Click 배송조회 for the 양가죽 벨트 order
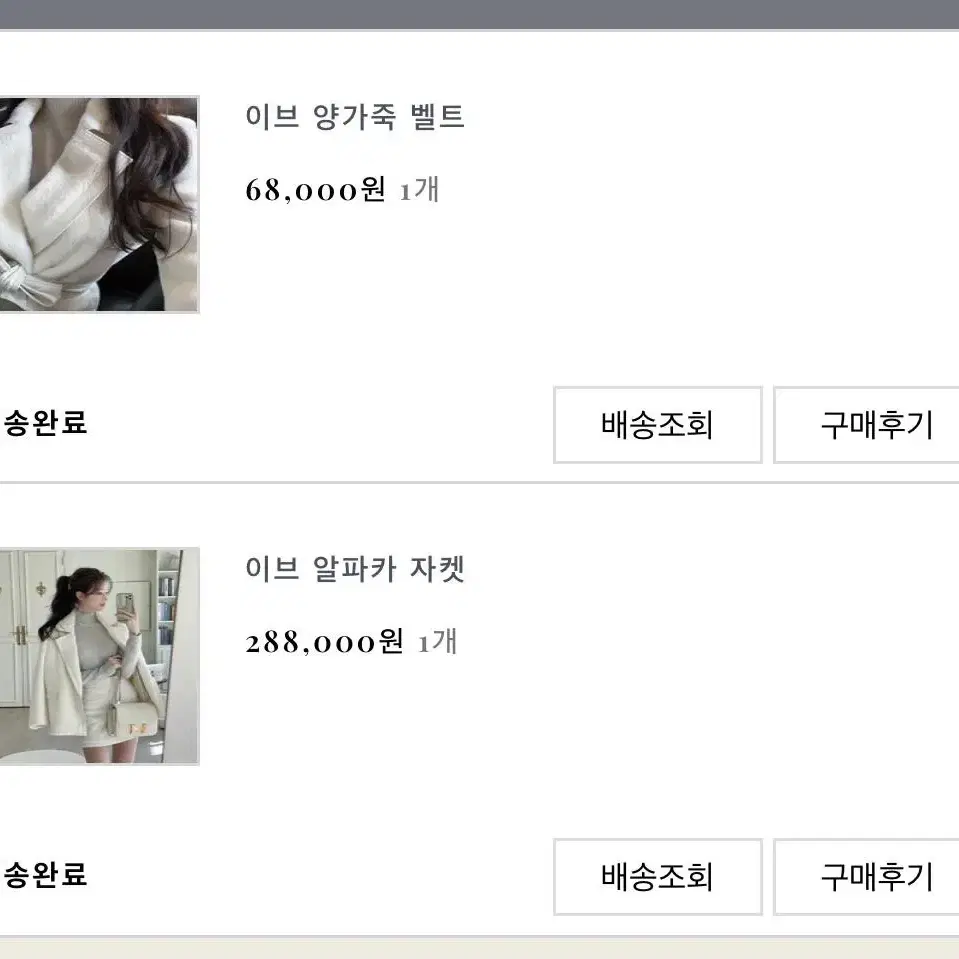Image resolution: width=959 pixels, height=959 pixels. click(657, 424)
